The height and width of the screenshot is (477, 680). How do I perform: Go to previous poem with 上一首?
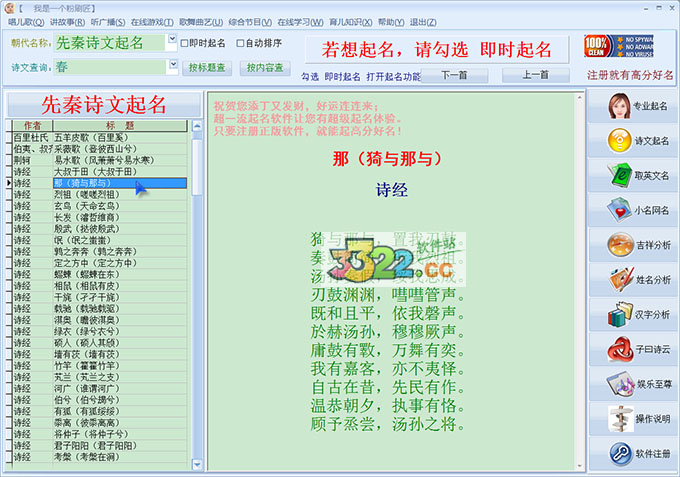click(x=536, y=75)
